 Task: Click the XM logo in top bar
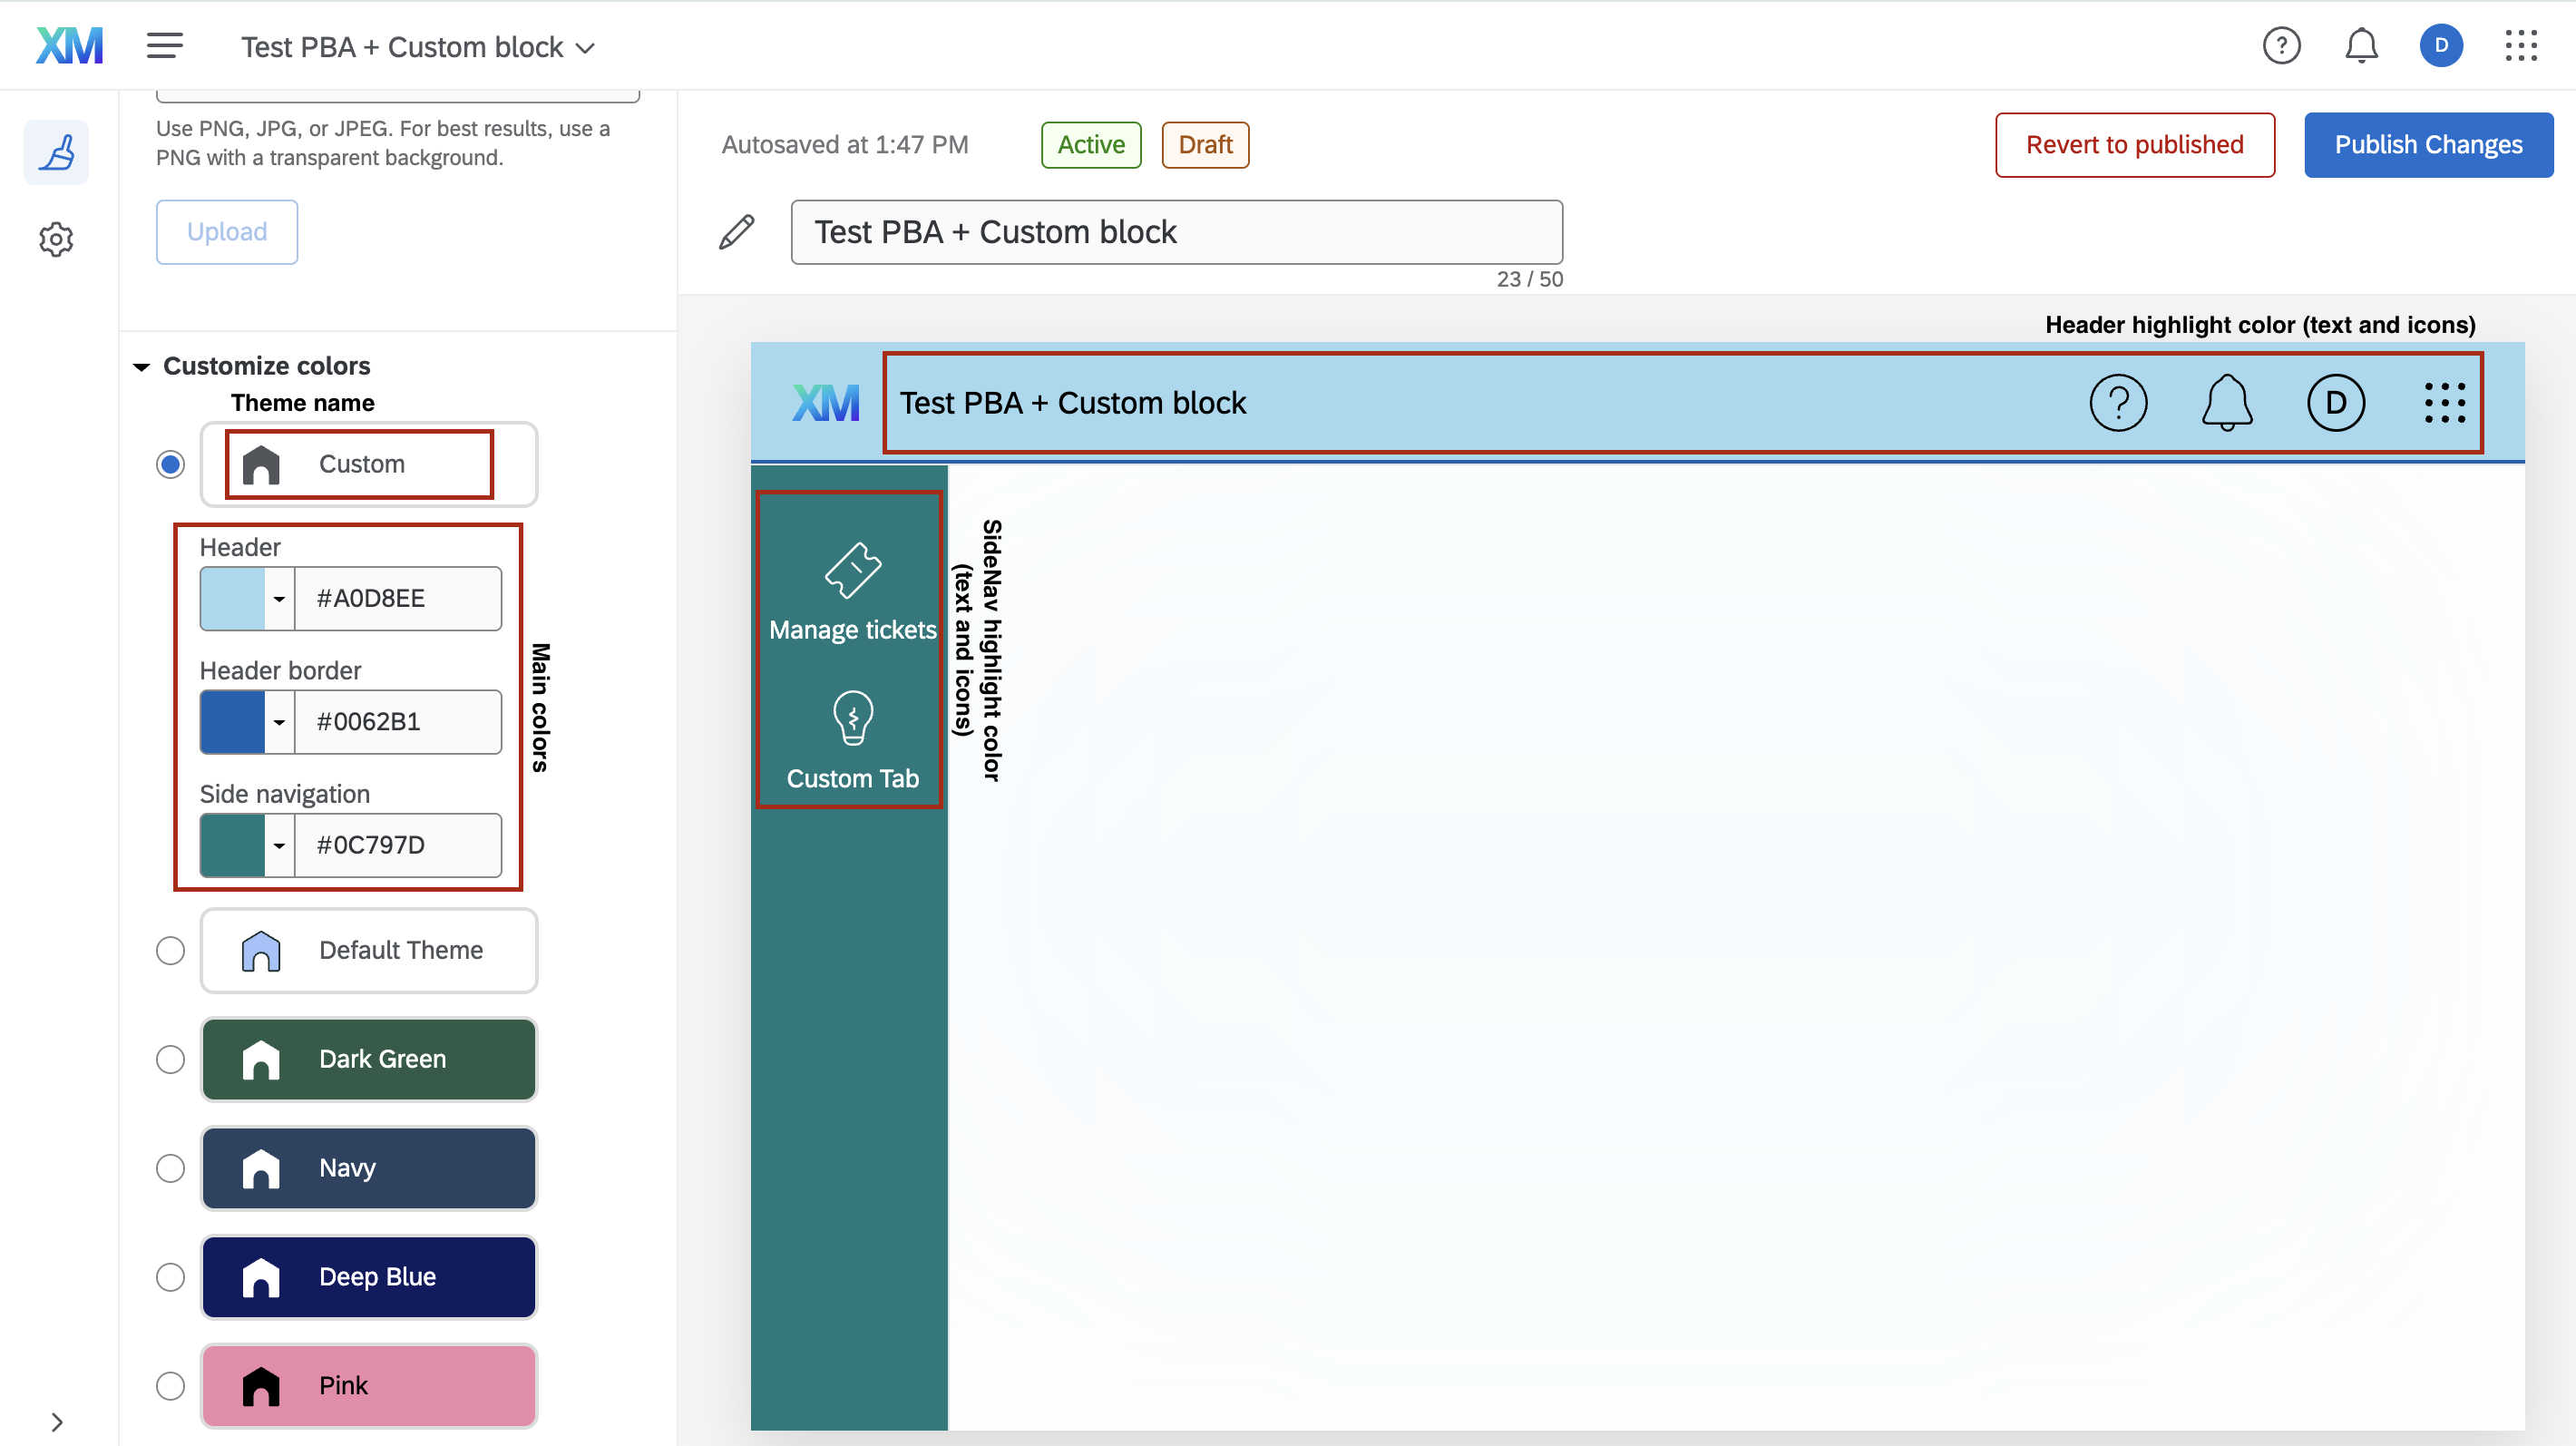click(69, 46)
